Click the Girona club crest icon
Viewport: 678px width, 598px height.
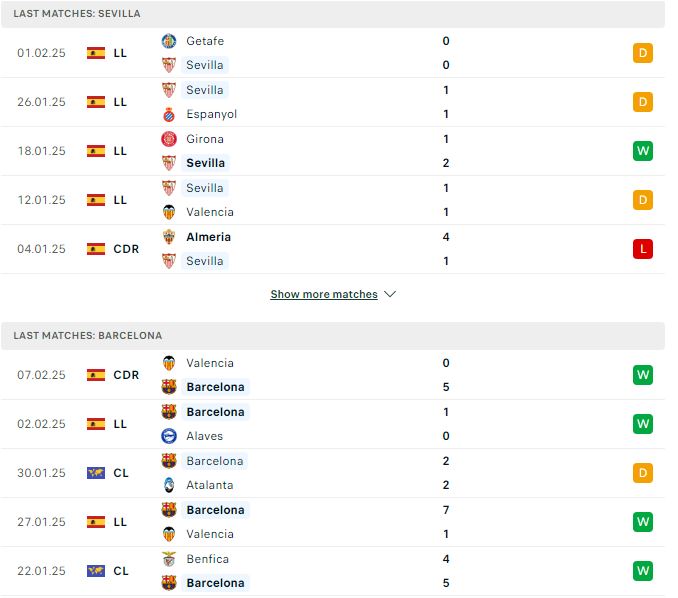point(169,139)
